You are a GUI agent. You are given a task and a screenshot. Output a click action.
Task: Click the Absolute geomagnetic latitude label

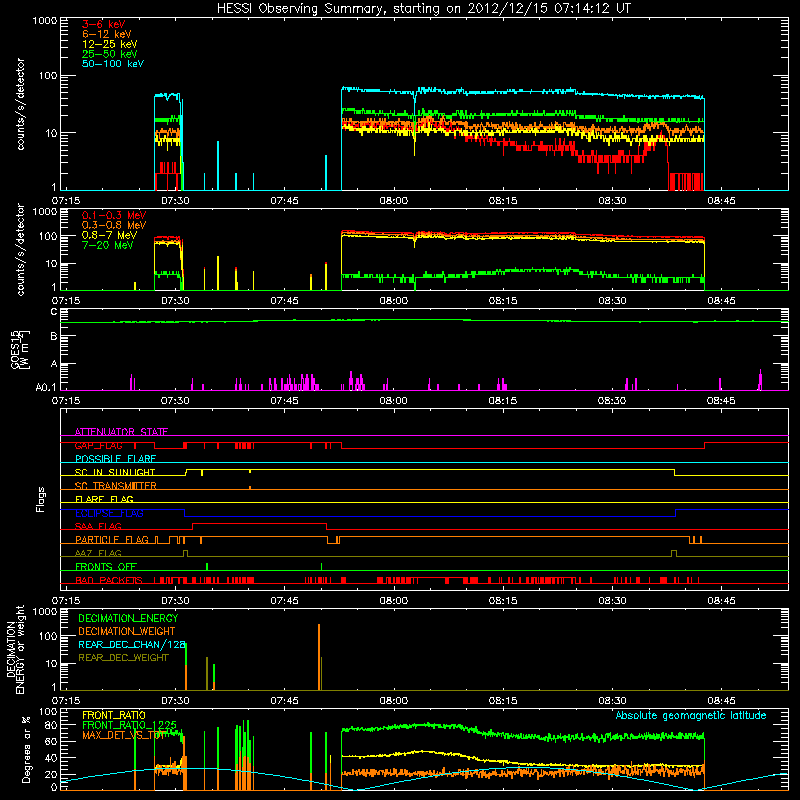click(691, 715)
